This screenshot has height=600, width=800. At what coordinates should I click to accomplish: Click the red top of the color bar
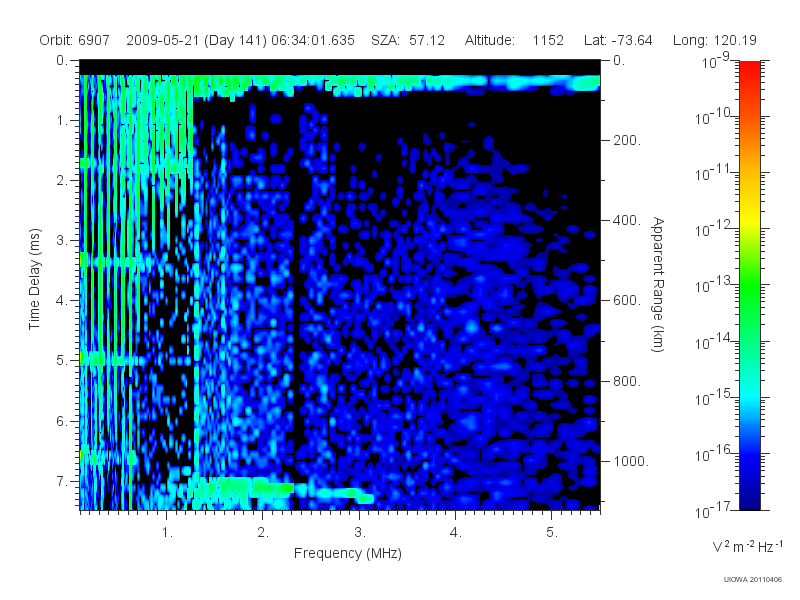(x=749, y=69)
